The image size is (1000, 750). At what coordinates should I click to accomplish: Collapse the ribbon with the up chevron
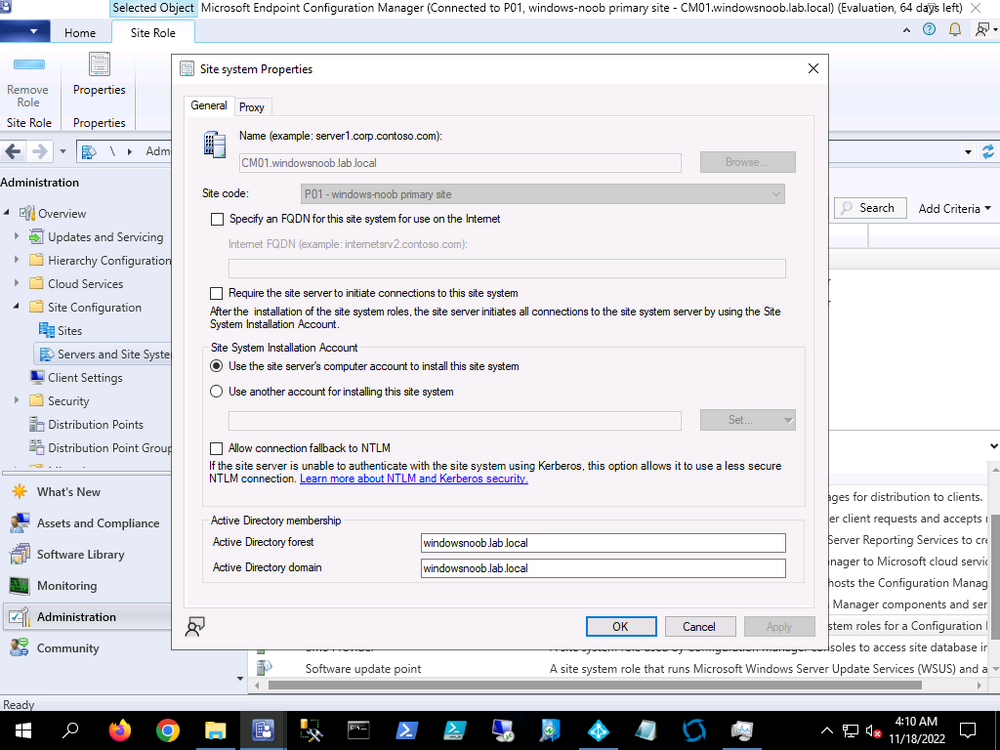pyautogui.click(x=906, y=30)
